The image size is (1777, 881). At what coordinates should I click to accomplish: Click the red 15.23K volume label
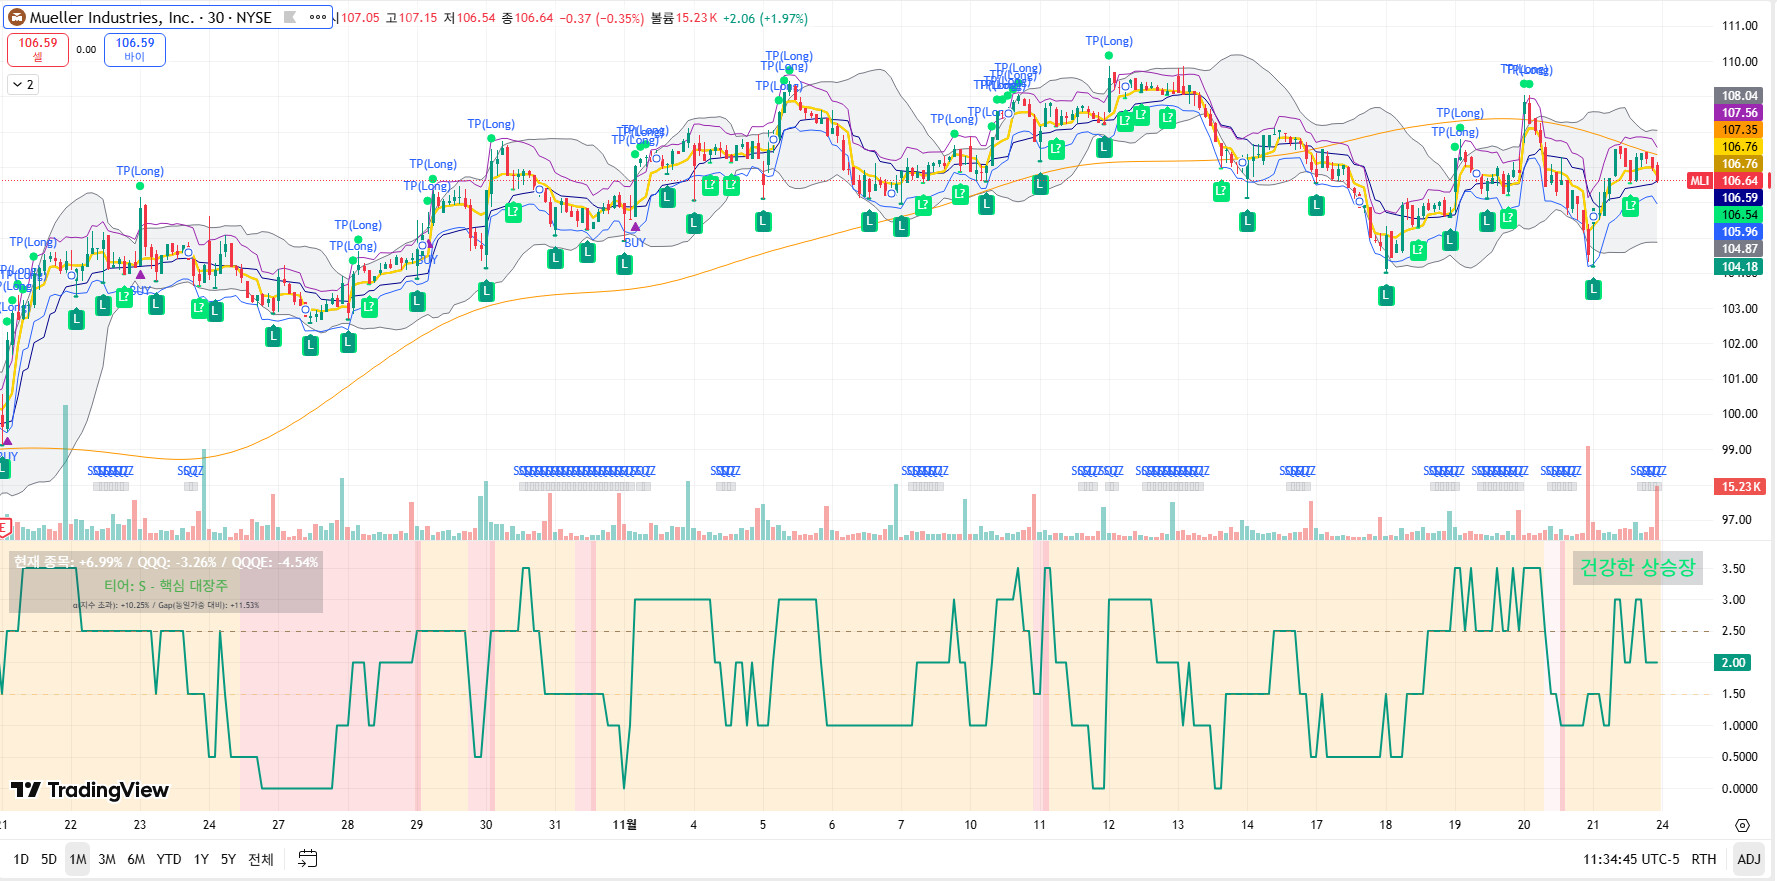(1740, 487)
